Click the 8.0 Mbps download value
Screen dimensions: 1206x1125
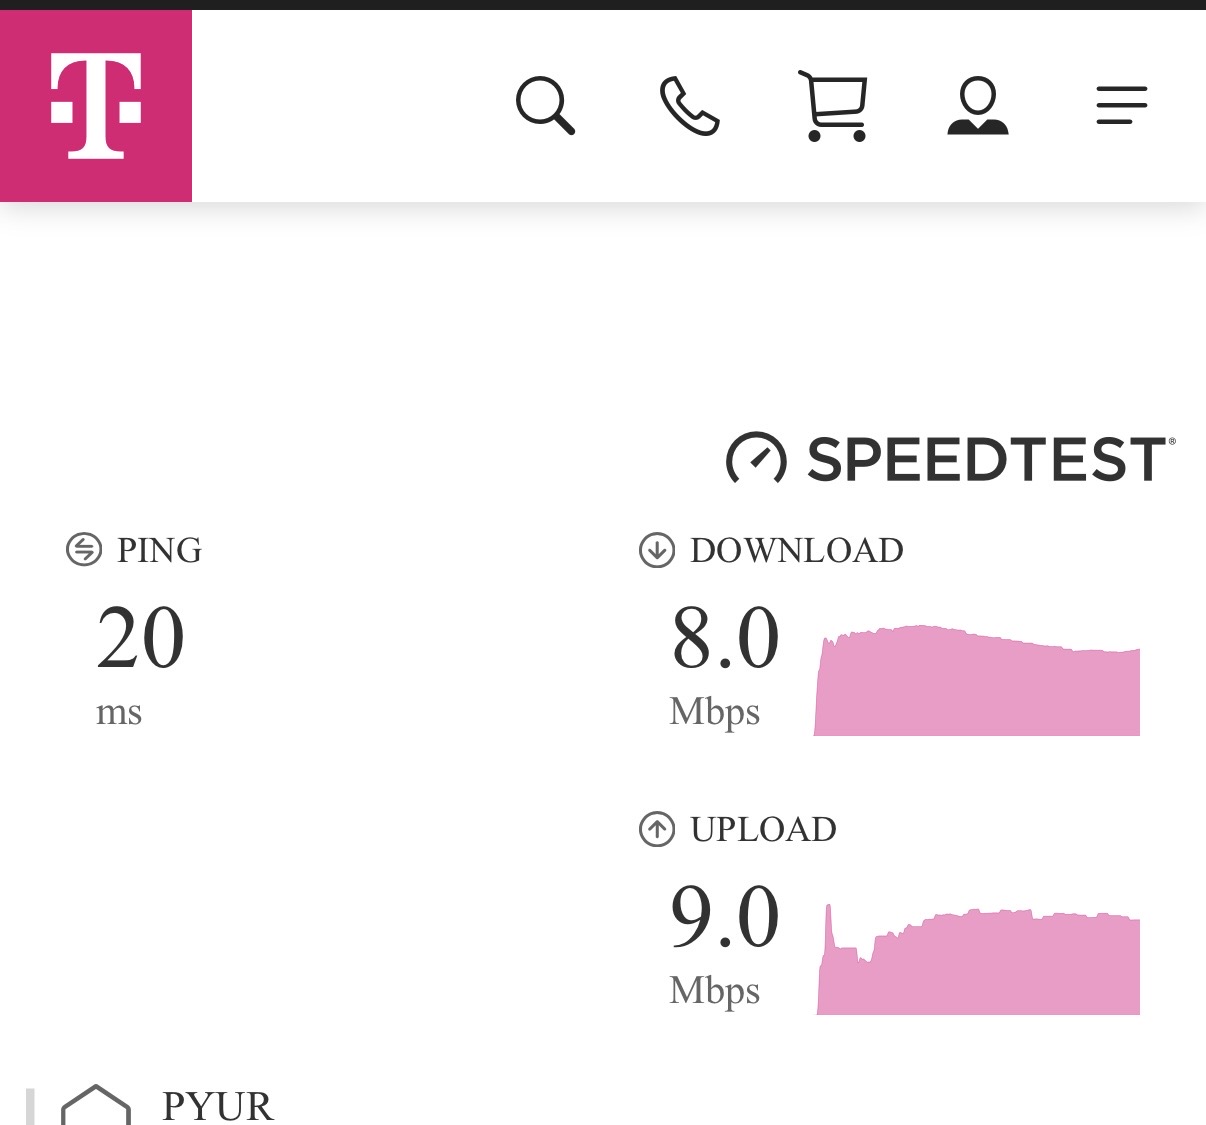725,640
